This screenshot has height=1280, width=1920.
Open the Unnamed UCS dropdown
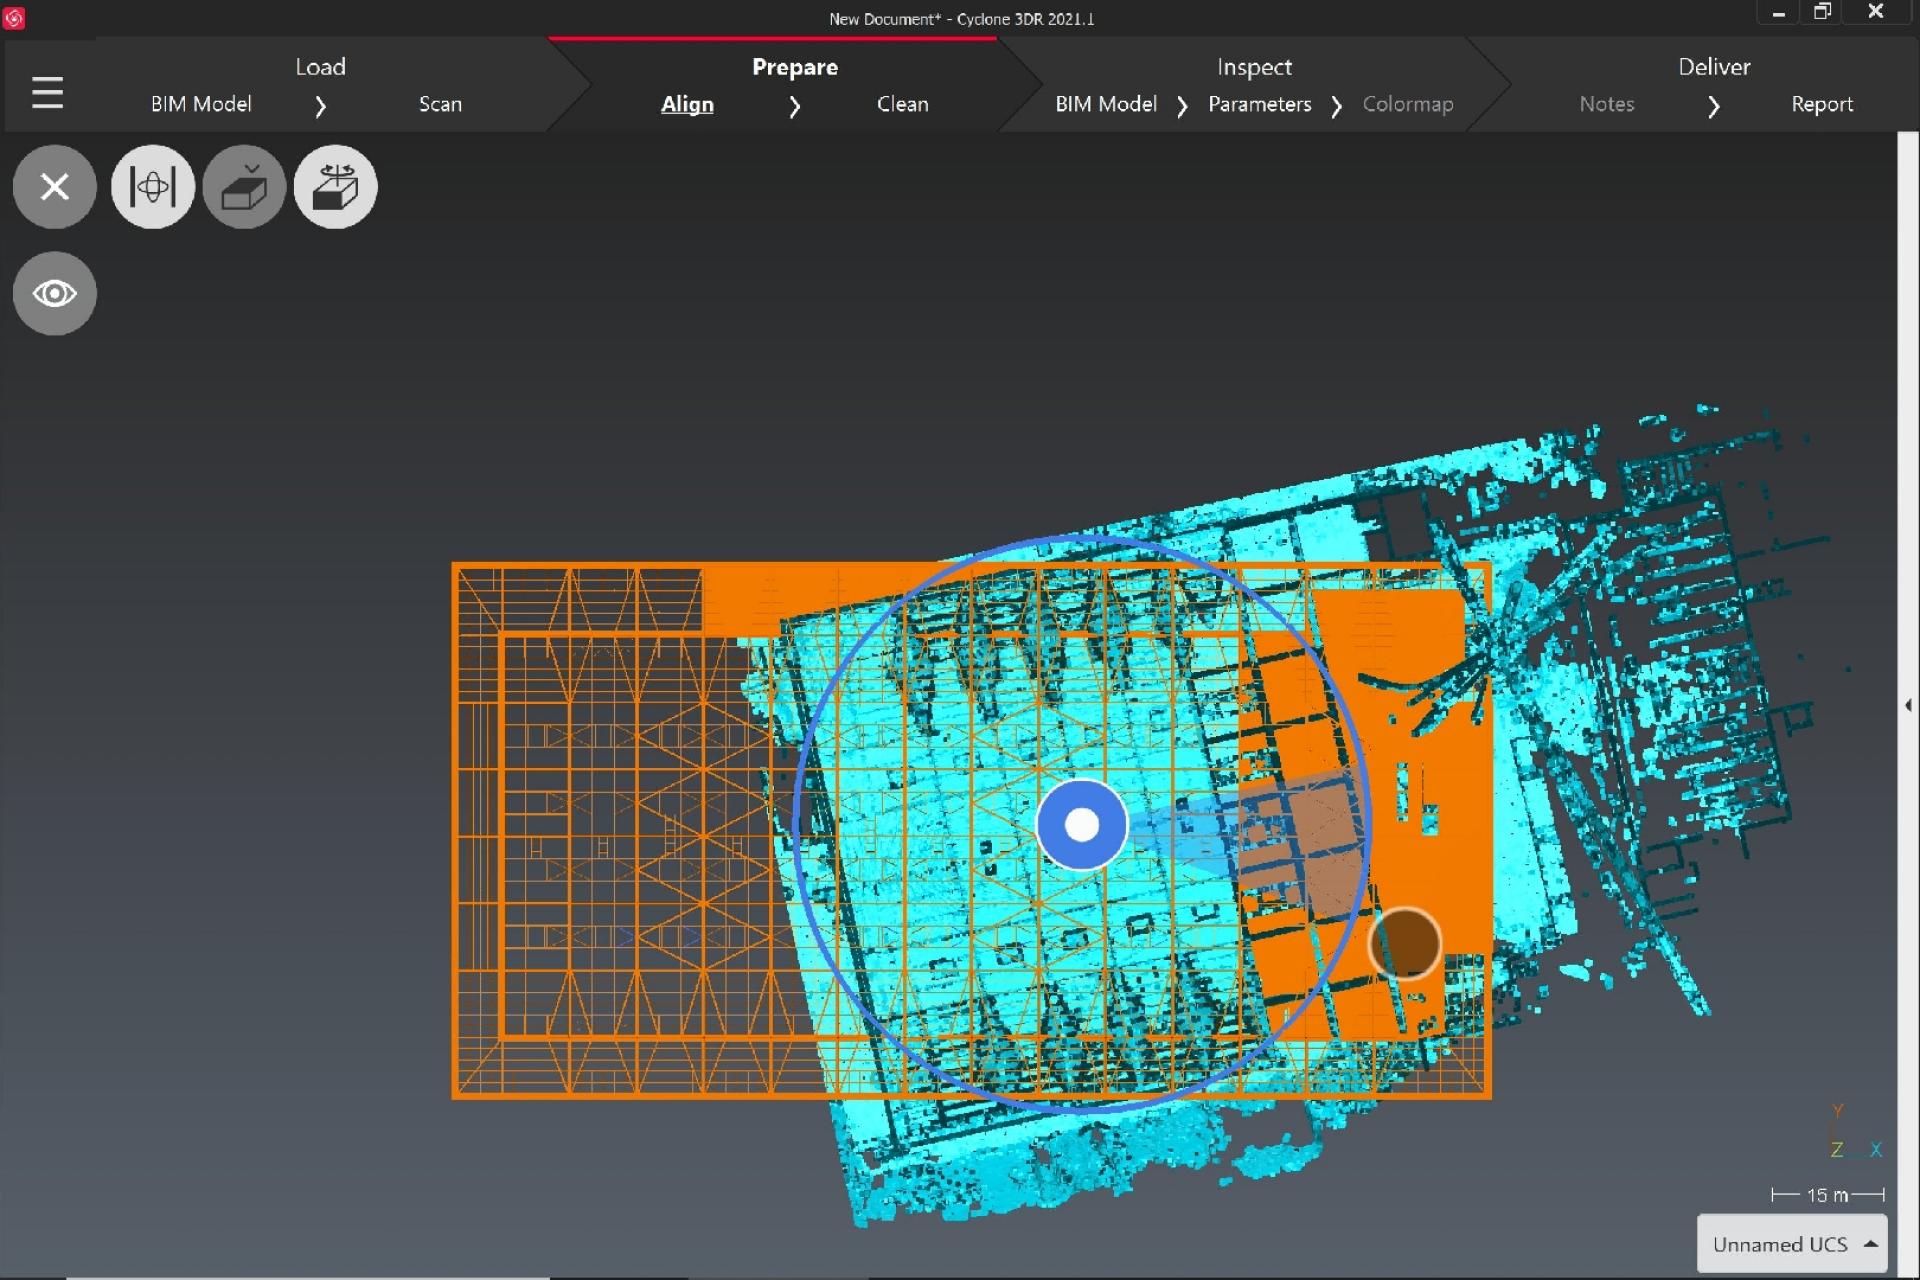pyautogui.click(x=1792, y=1244)
